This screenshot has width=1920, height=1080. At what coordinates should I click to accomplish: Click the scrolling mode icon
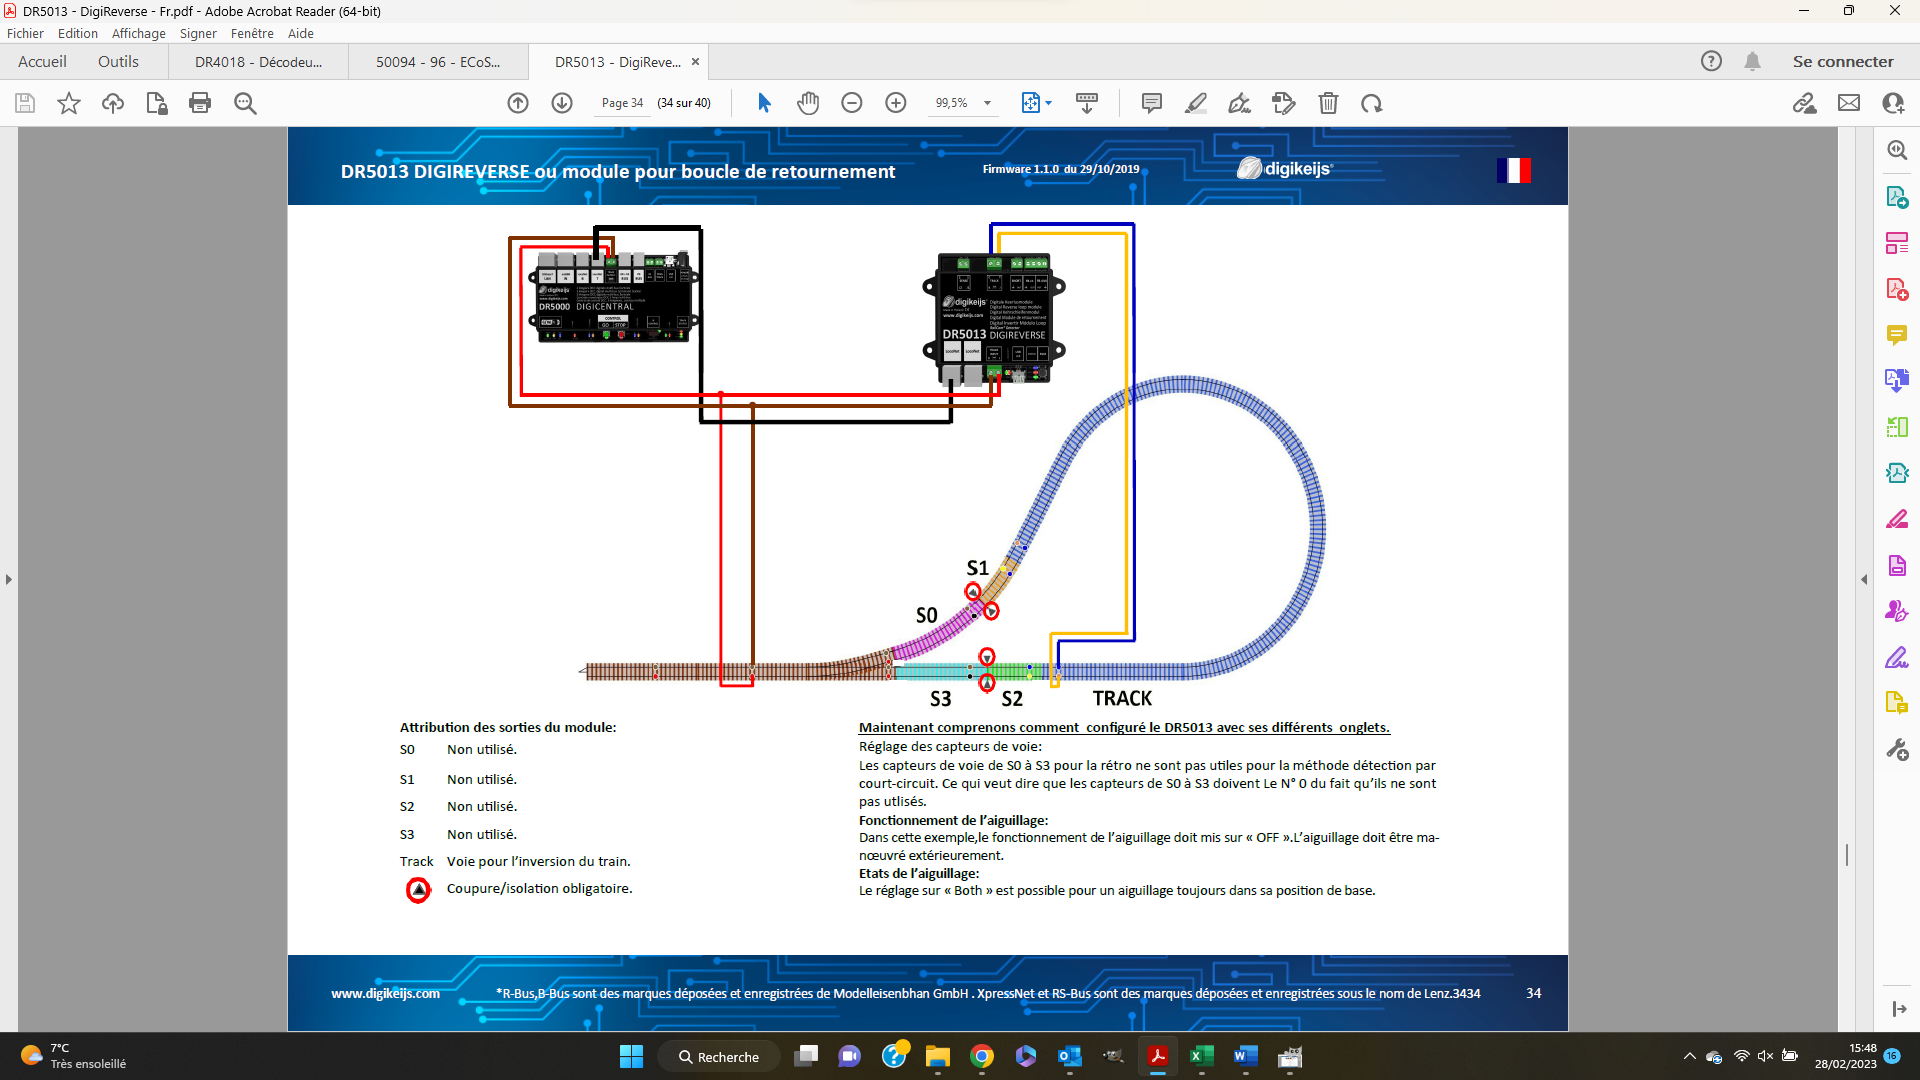click(1087, 103)
